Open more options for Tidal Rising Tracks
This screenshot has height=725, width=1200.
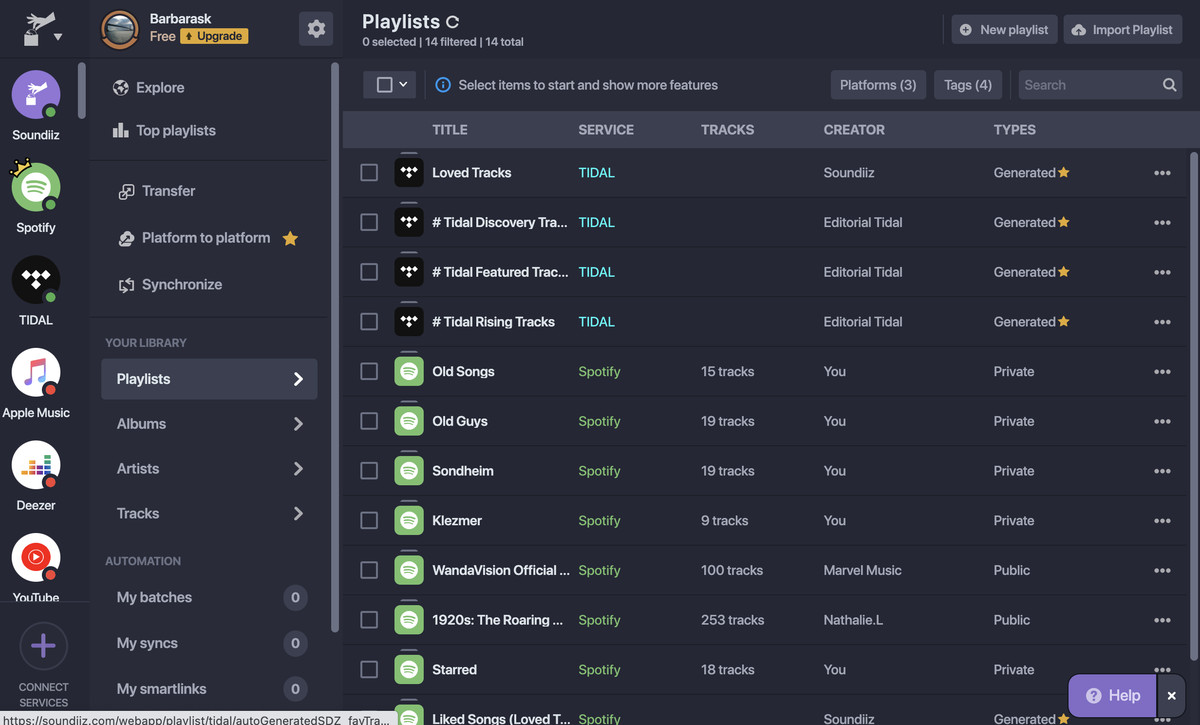tap(1162, 322)
